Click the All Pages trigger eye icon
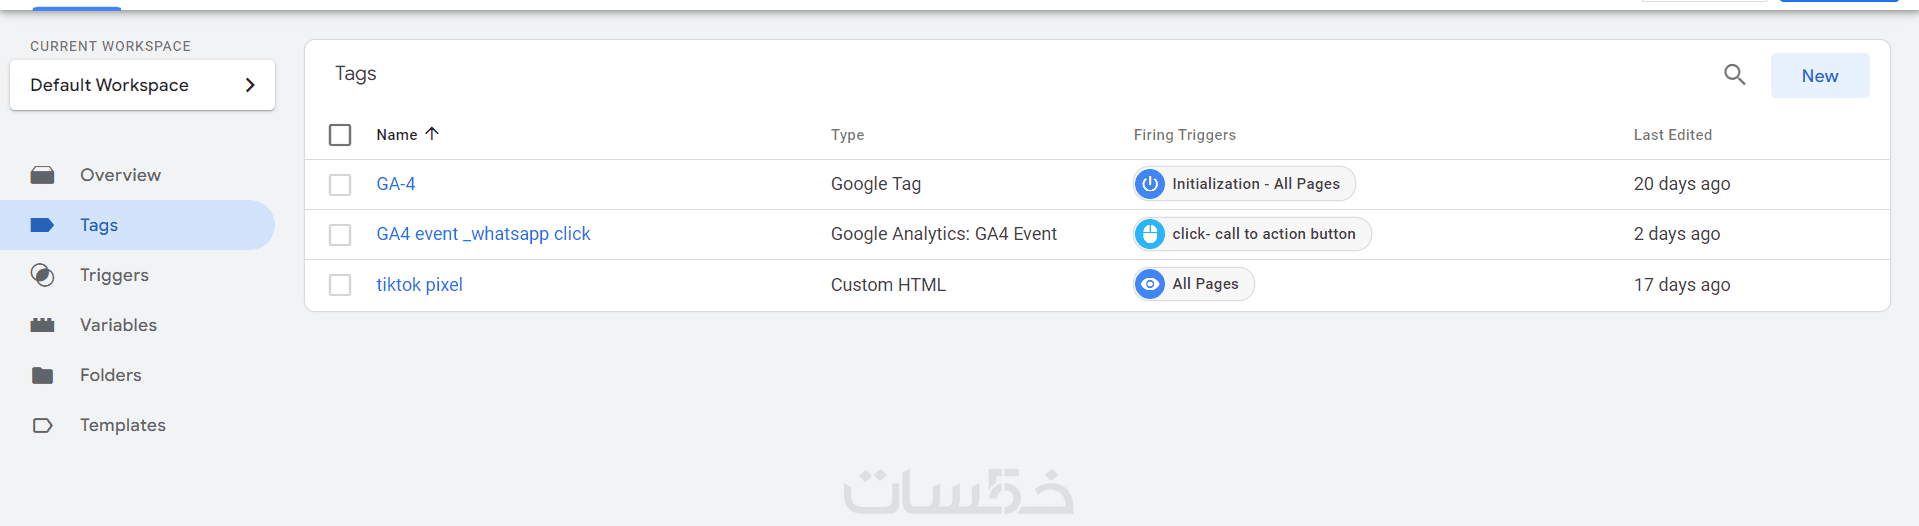This screenshot has width=1919, height=526. [x=1150, y=284]
